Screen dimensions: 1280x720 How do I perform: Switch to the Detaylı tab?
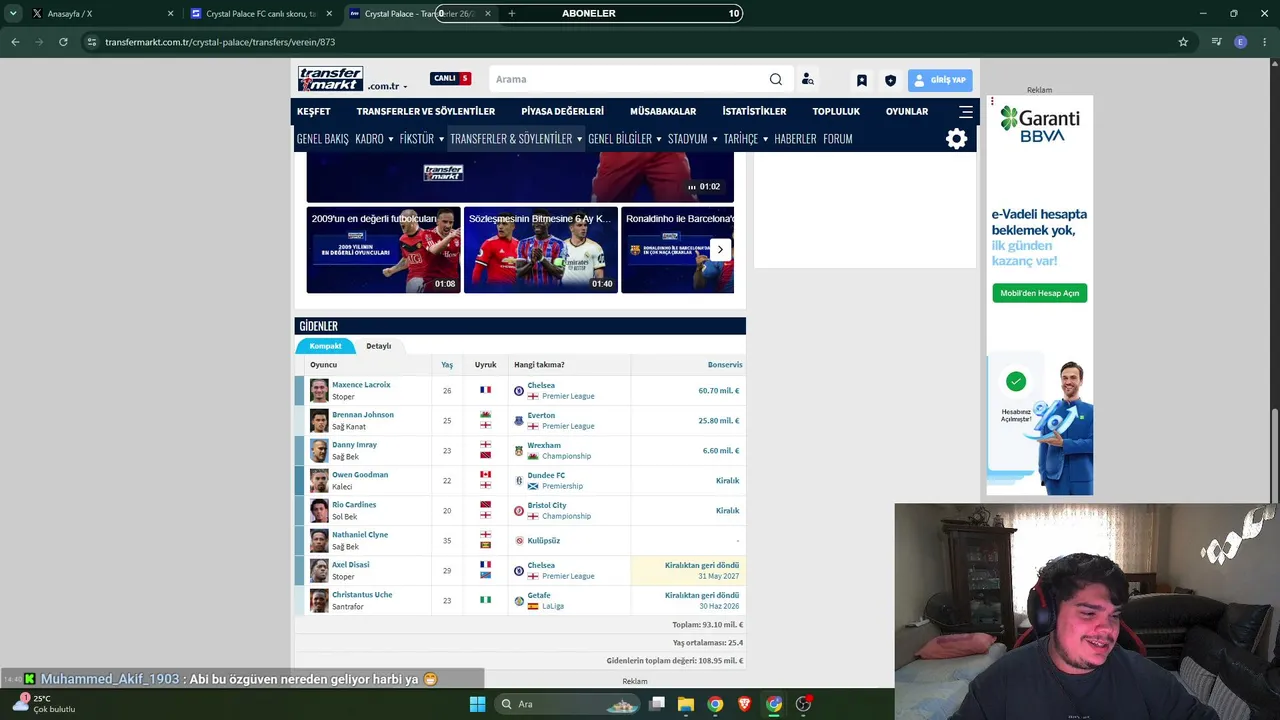click(x=379, y=346)
